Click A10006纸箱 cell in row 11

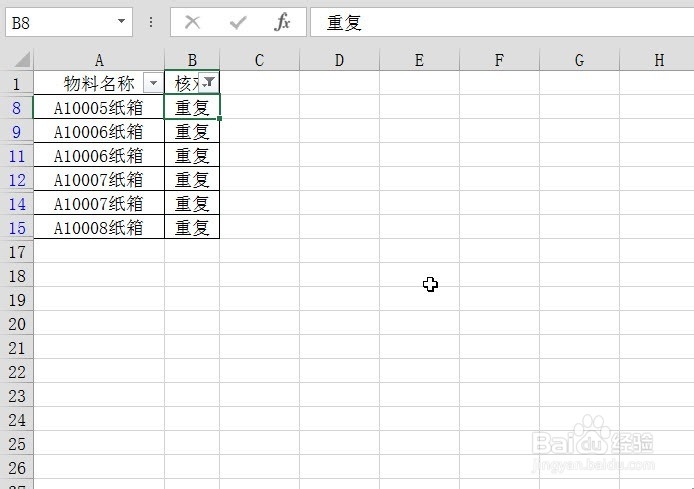(99, 155)
